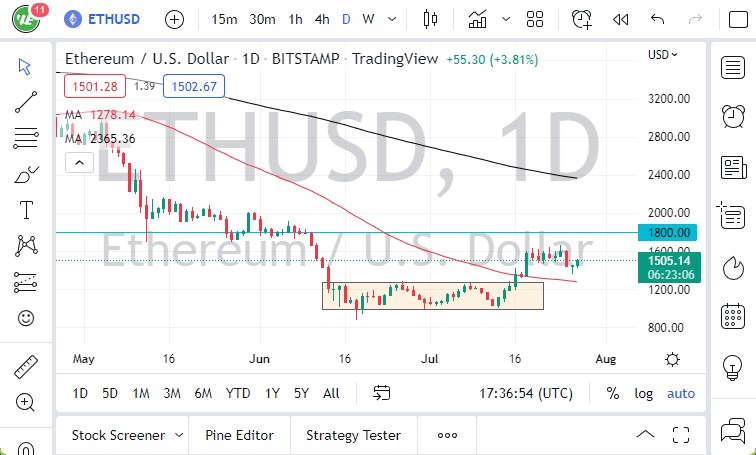Viewport: 756px width, 455px height.
Task: Toggle percent scale on price axis
Action: [612, 393]
